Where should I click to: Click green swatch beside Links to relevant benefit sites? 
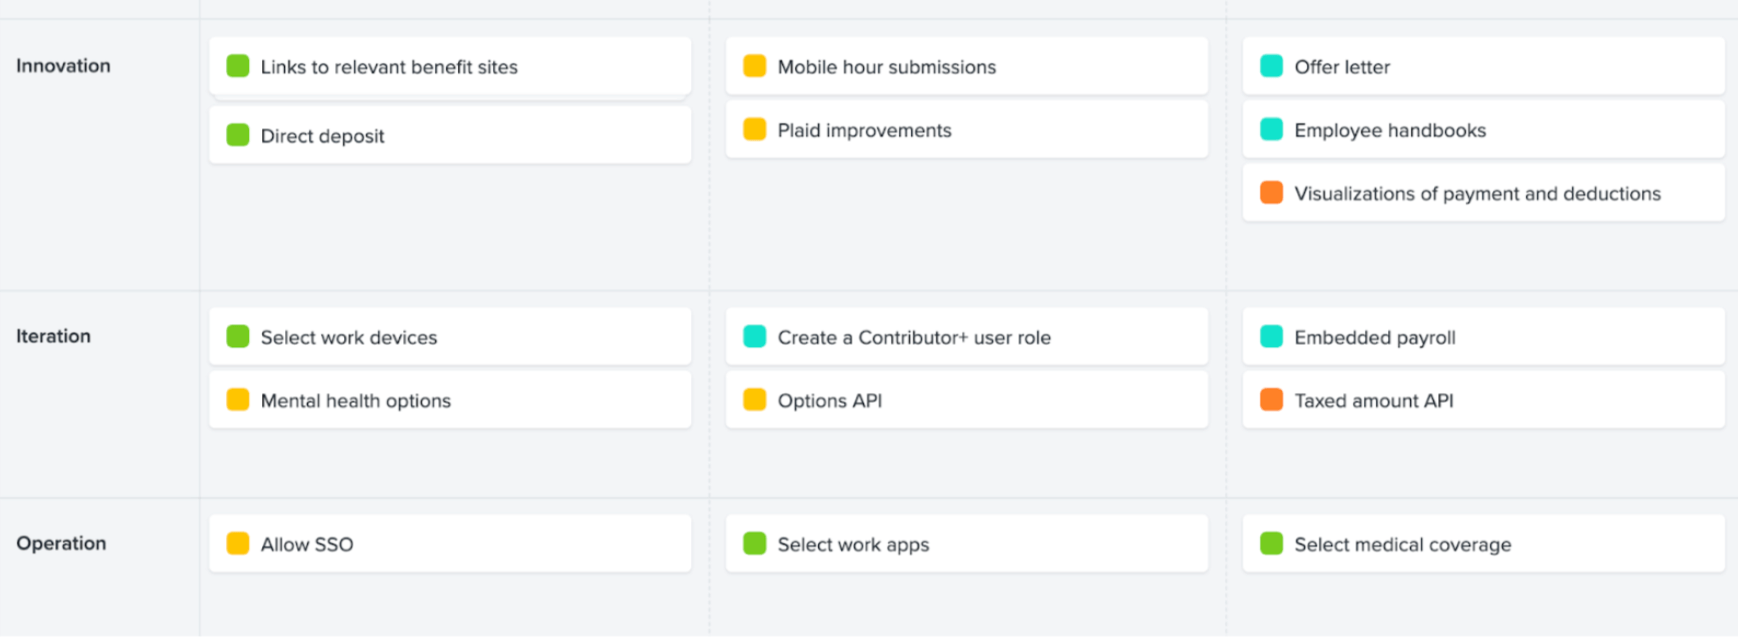point(238,66)
